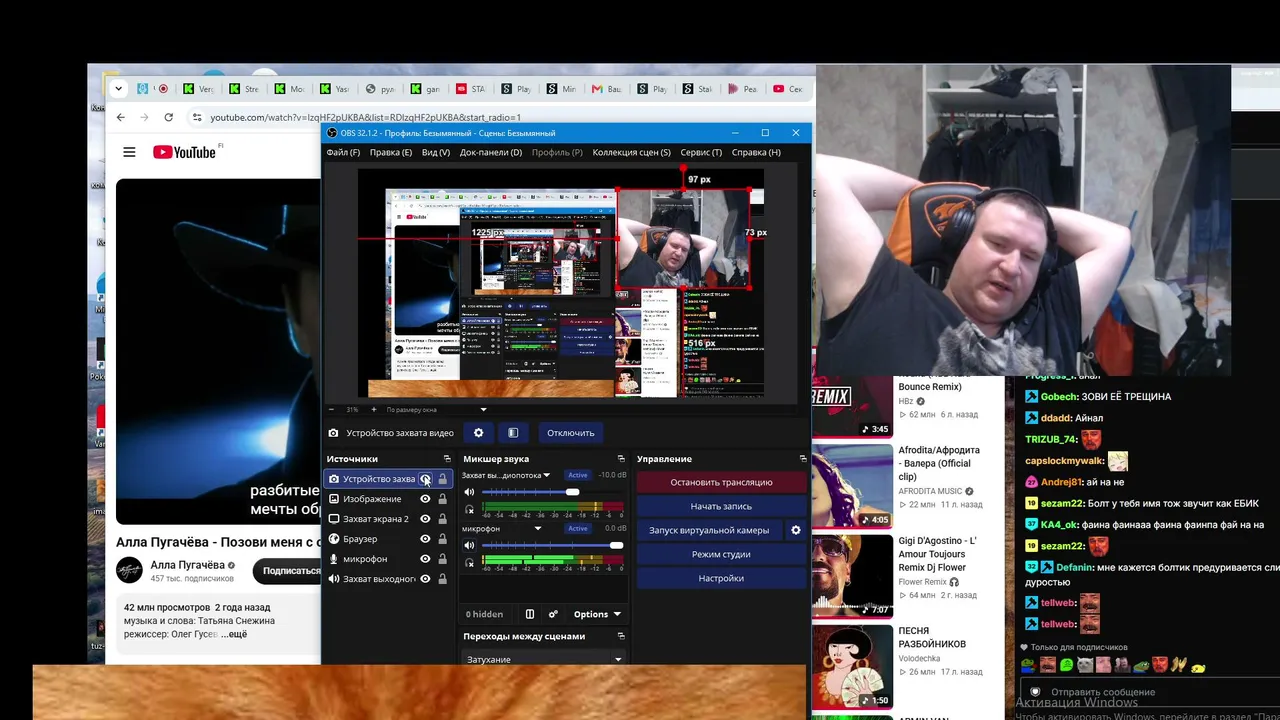Lock the Браузер source
Viewport: 1280px width, 720px height.
click(443, 539)
